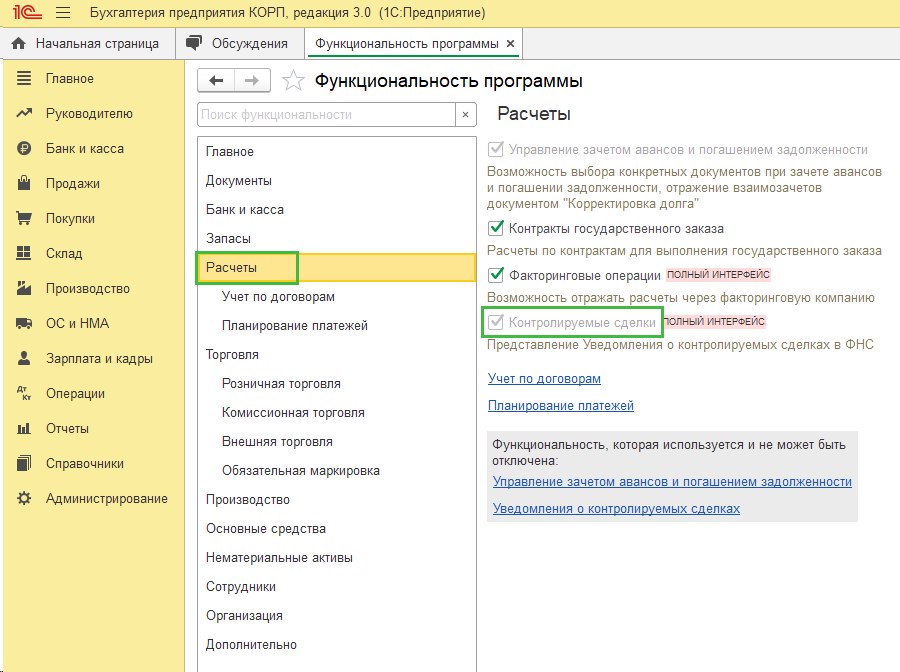Click the Поиск функциональности search field
Screen dimensions: 900x672
tap(326, 115)
